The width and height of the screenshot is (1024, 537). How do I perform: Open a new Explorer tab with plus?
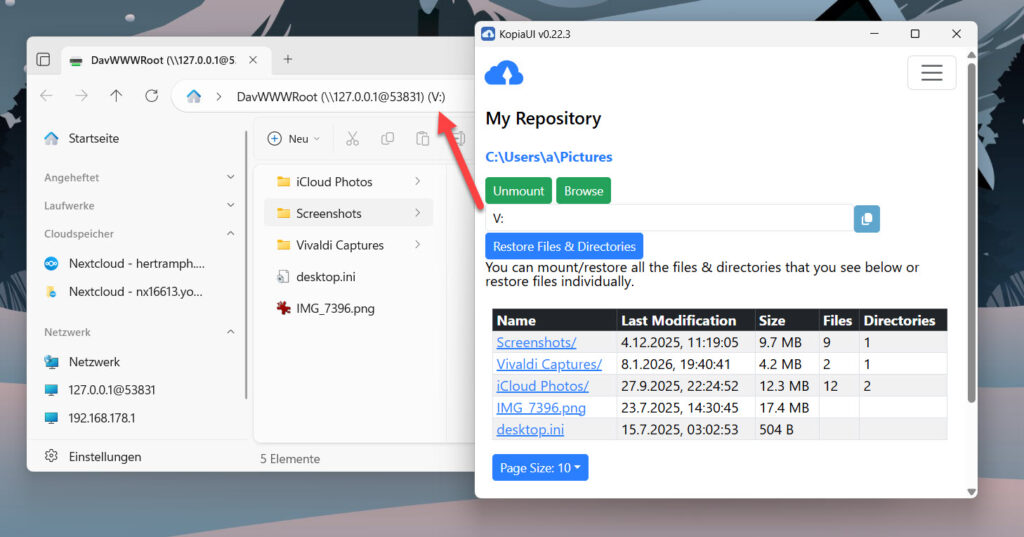pyautogui.click(x=288, y=59)
